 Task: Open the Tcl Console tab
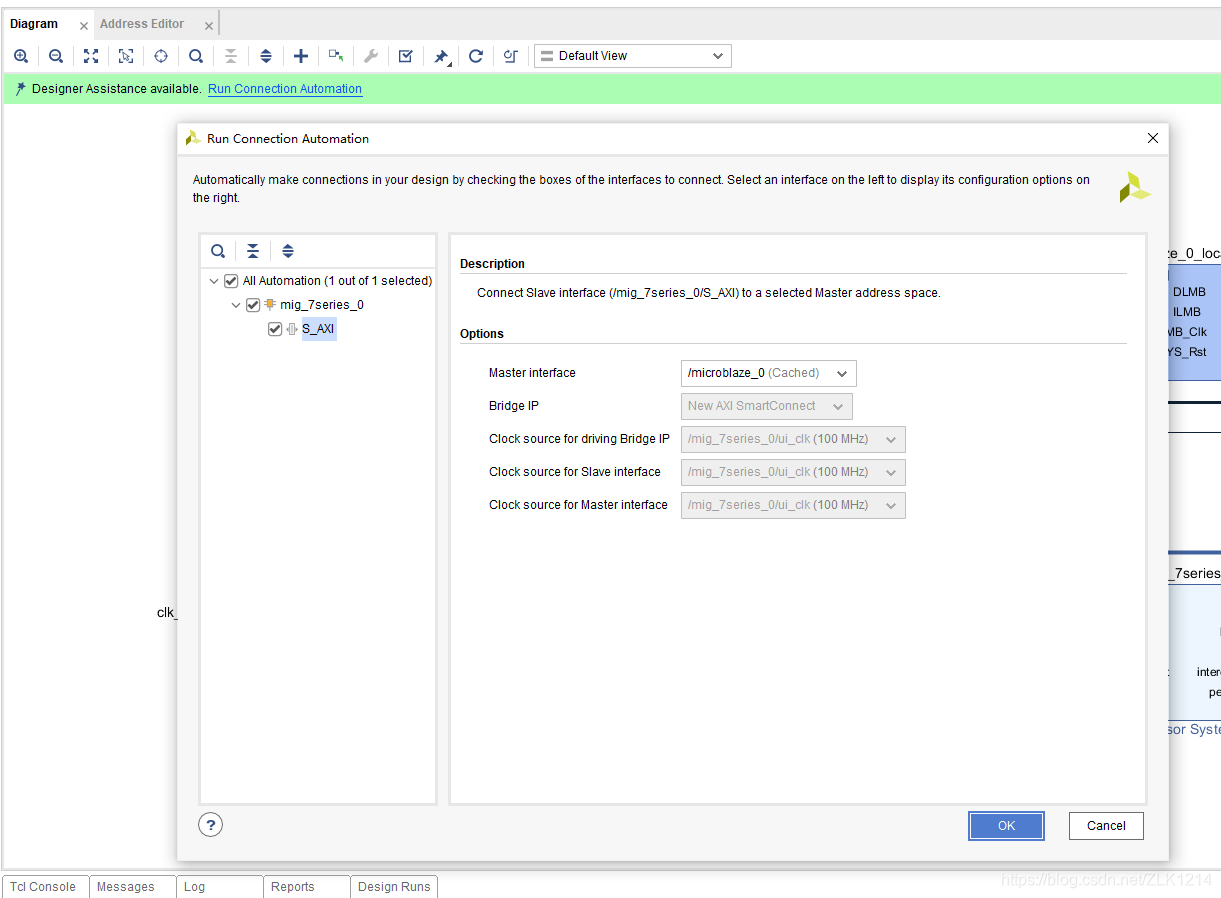(43, 887)
